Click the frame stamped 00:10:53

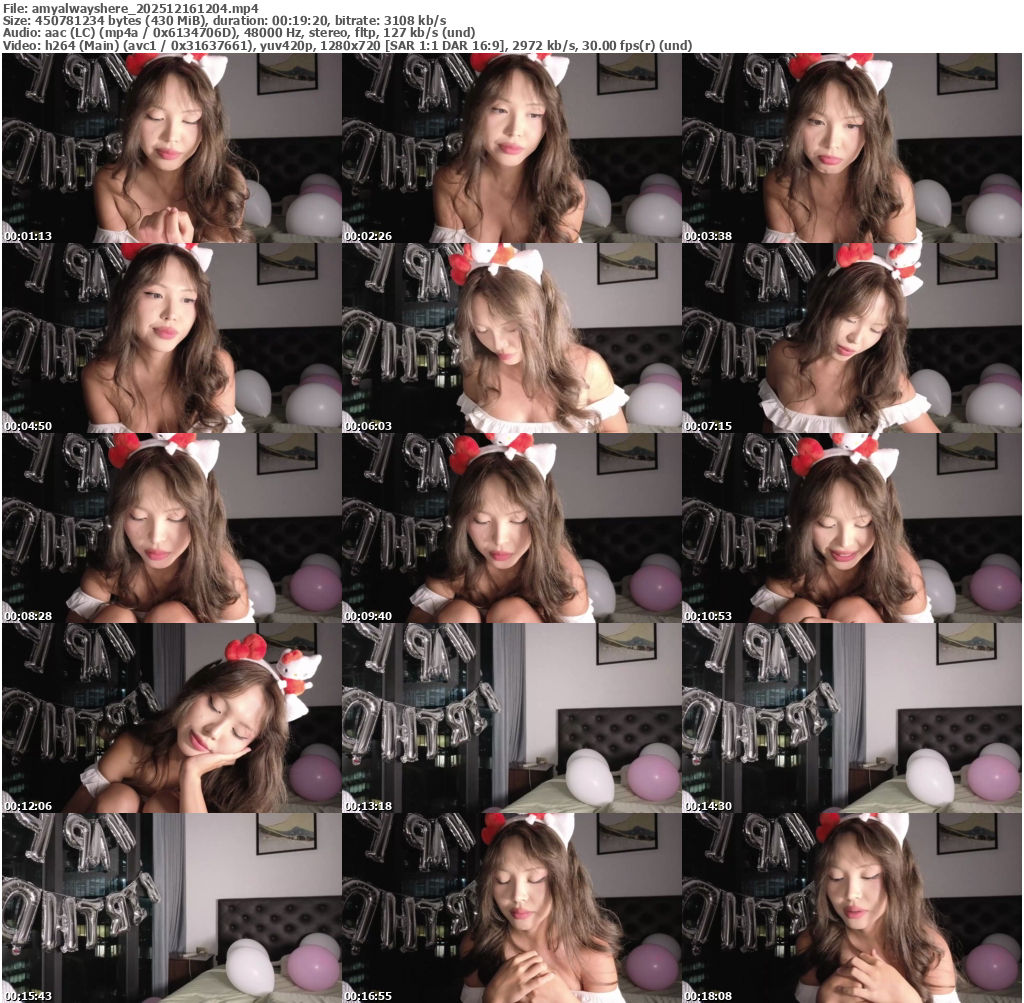click(x=852, y=528)
